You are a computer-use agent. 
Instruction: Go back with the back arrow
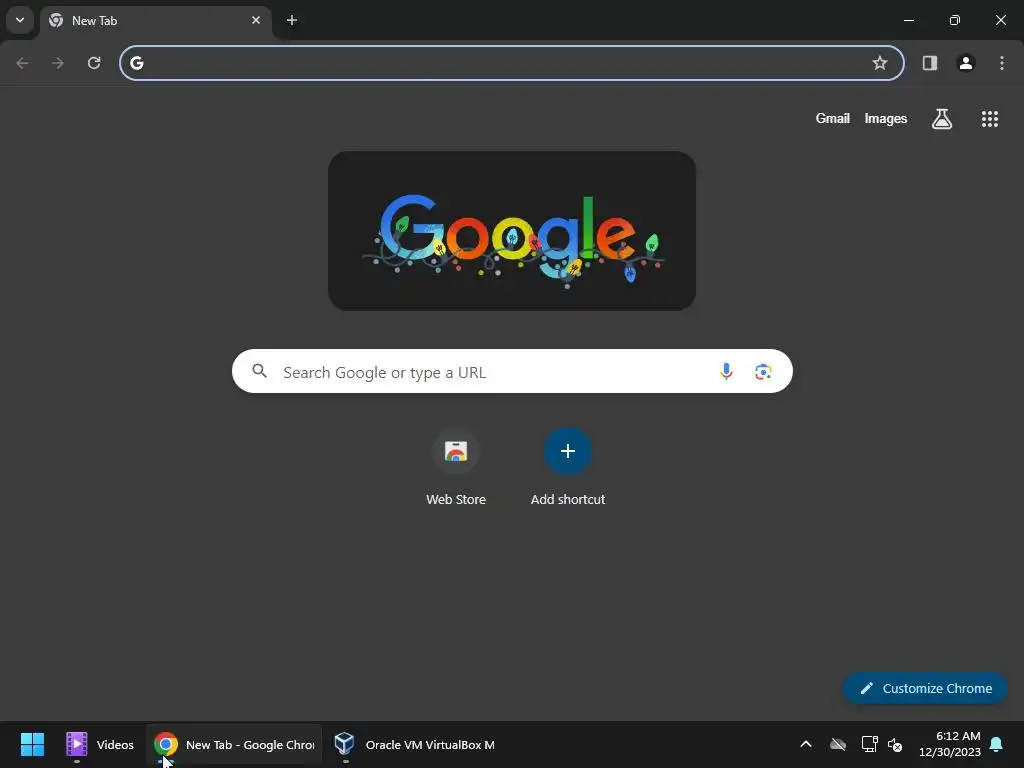pos(22,63)
